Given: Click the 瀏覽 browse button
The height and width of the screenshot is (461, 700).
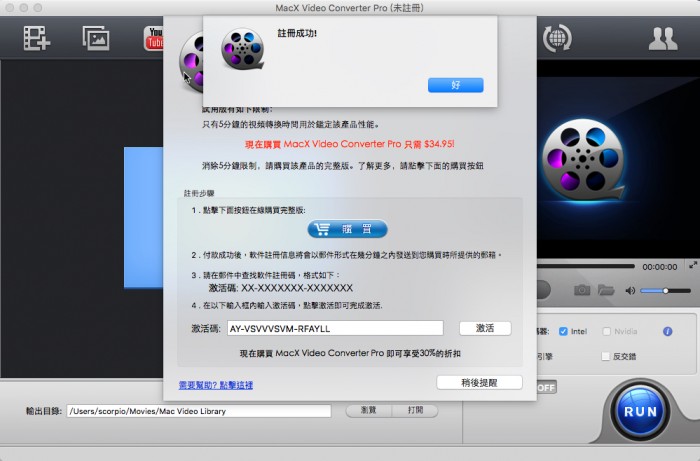Looking at the screenshot, I should pyautogui.click(x=368, y=410).
